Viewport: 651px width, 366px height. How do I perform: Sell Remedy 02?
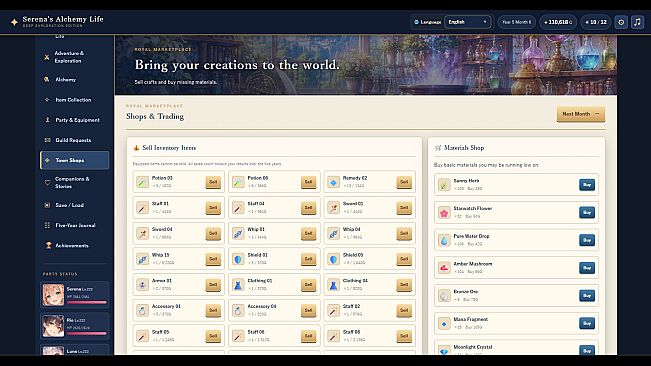click(404, 182)
